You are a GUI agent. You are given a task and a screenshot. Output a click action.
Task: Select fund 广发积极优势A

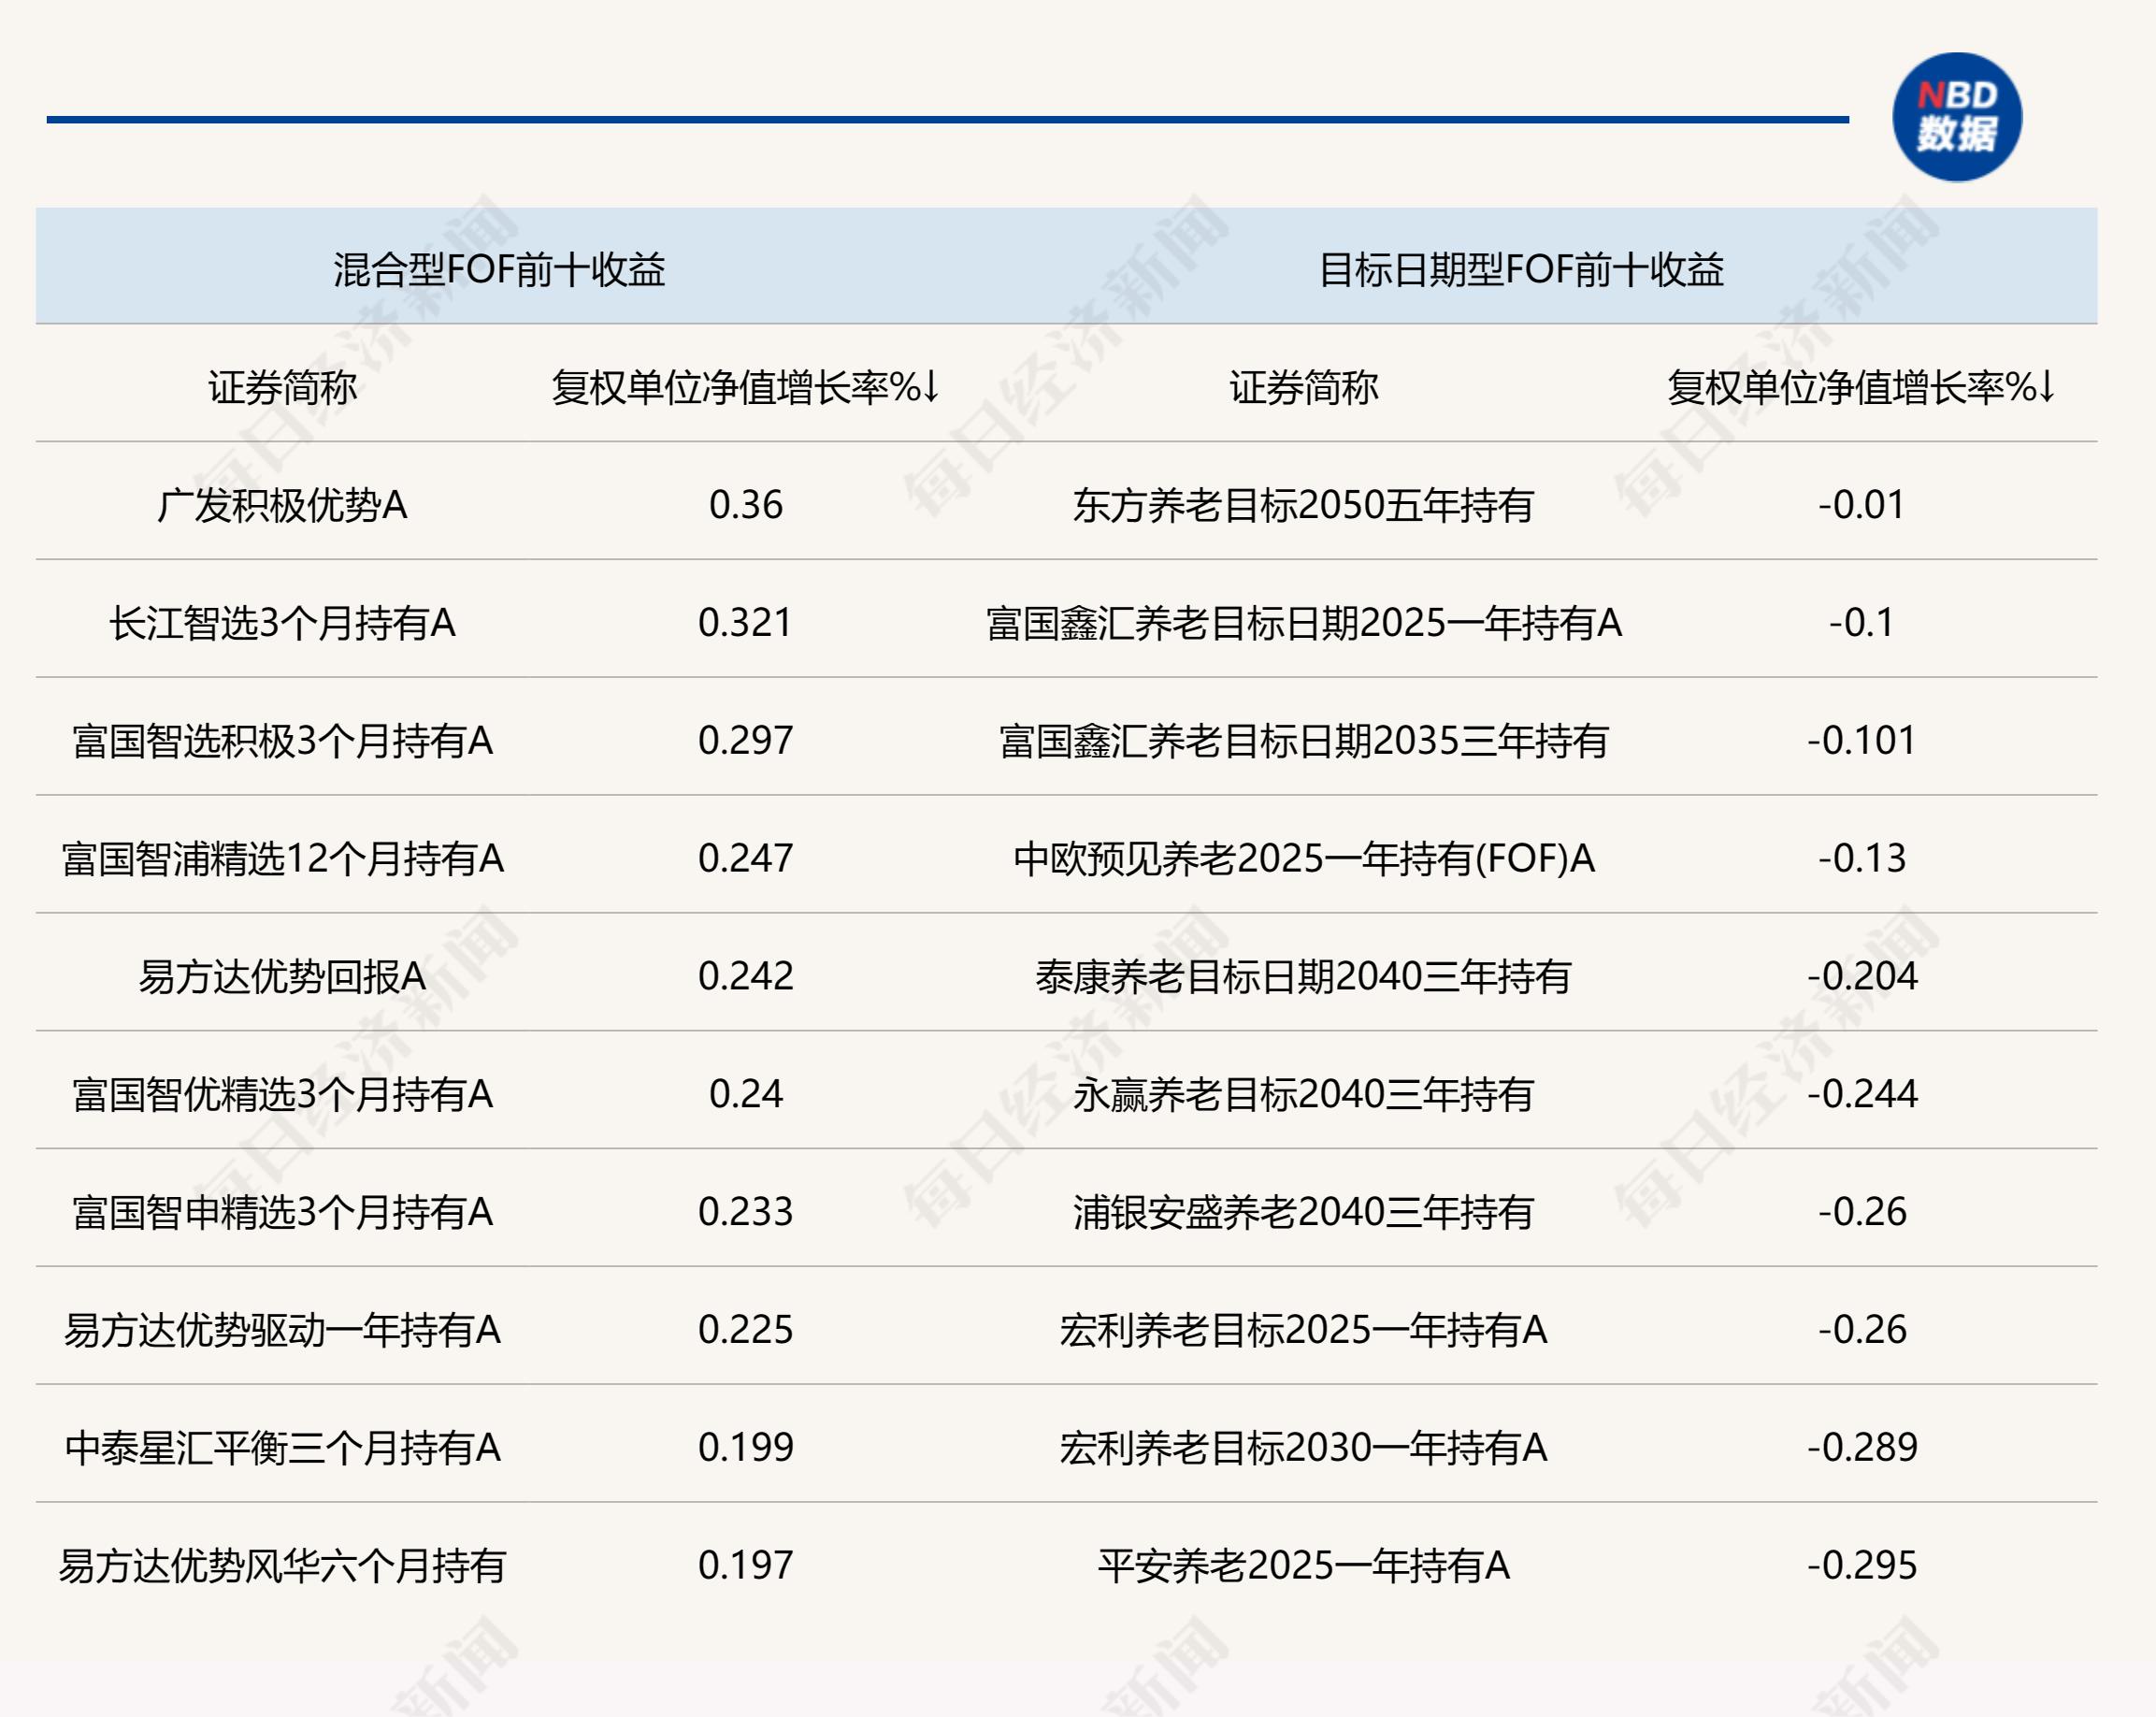(x=282, y=505)
